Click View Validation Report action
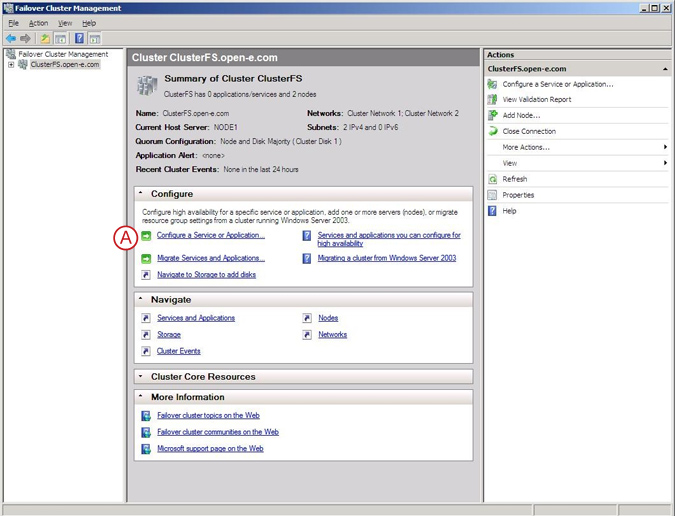The image size is (675, 516). point(537,99)
